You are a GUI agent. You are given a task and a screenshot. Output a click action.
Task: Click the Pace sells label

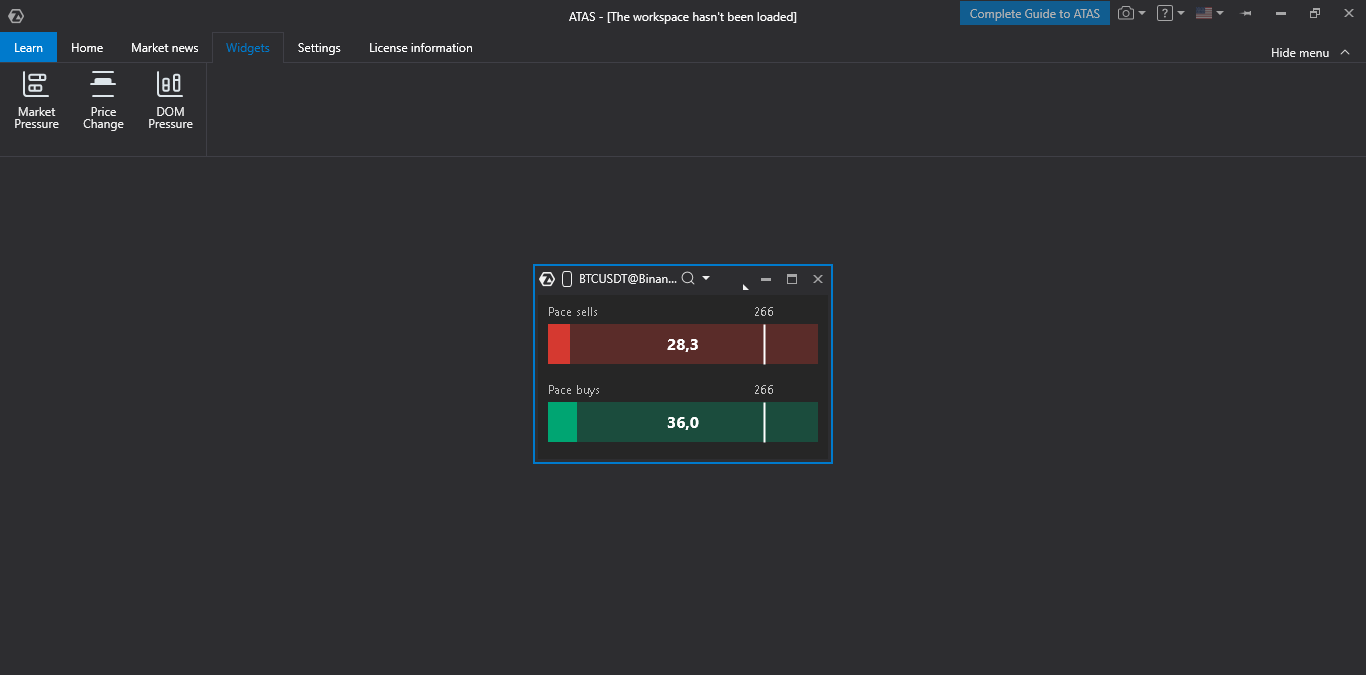pos(573,312)
